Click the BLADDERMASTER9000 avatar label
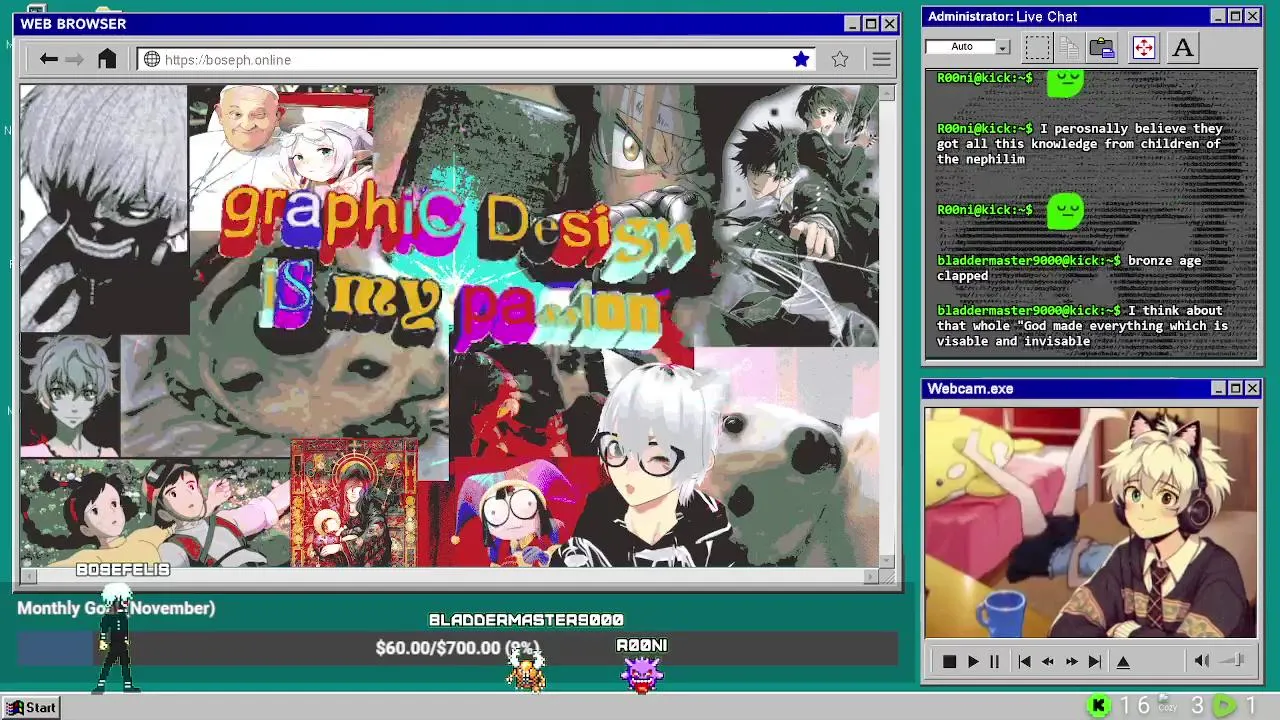The width and height of the screenshot is (1280, 720). click(x=526, y=620)
